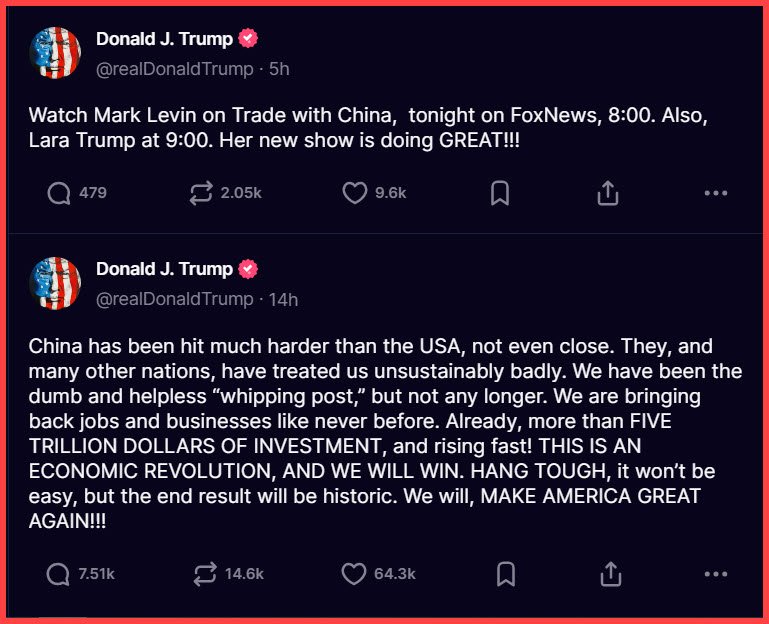Share the MAKE AMERICA GREAT AGAIN post
The image size is (769, 624).
point(609,573)
